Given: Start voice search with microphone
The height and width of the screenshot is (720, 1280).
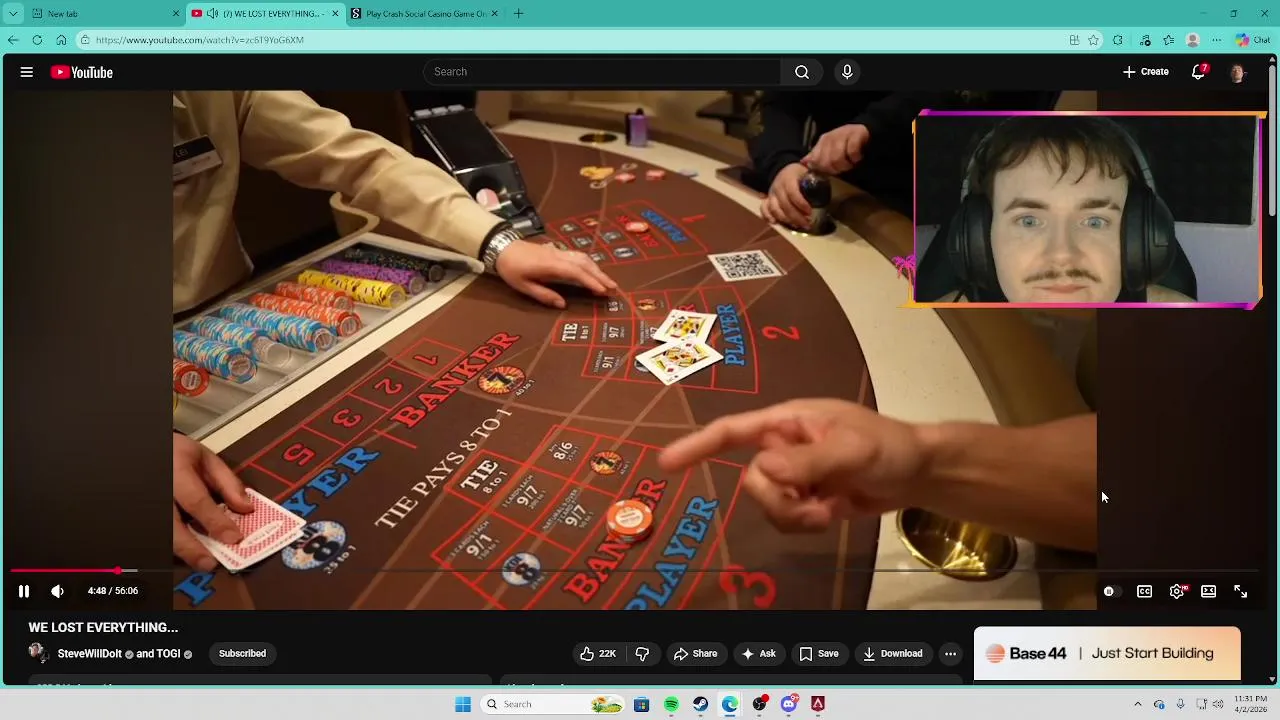Looking at the screenshot, I should (x=847, y=72).
